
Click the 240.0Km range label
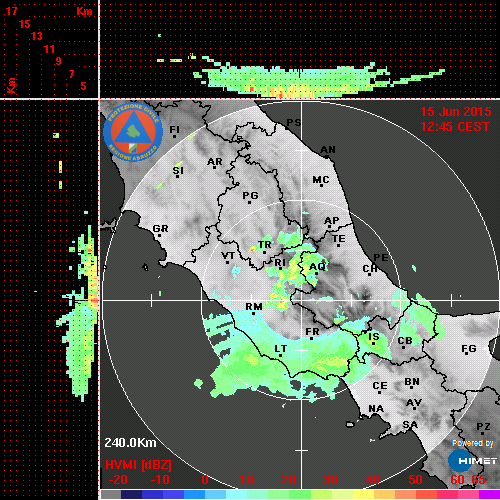pos(130,443)
